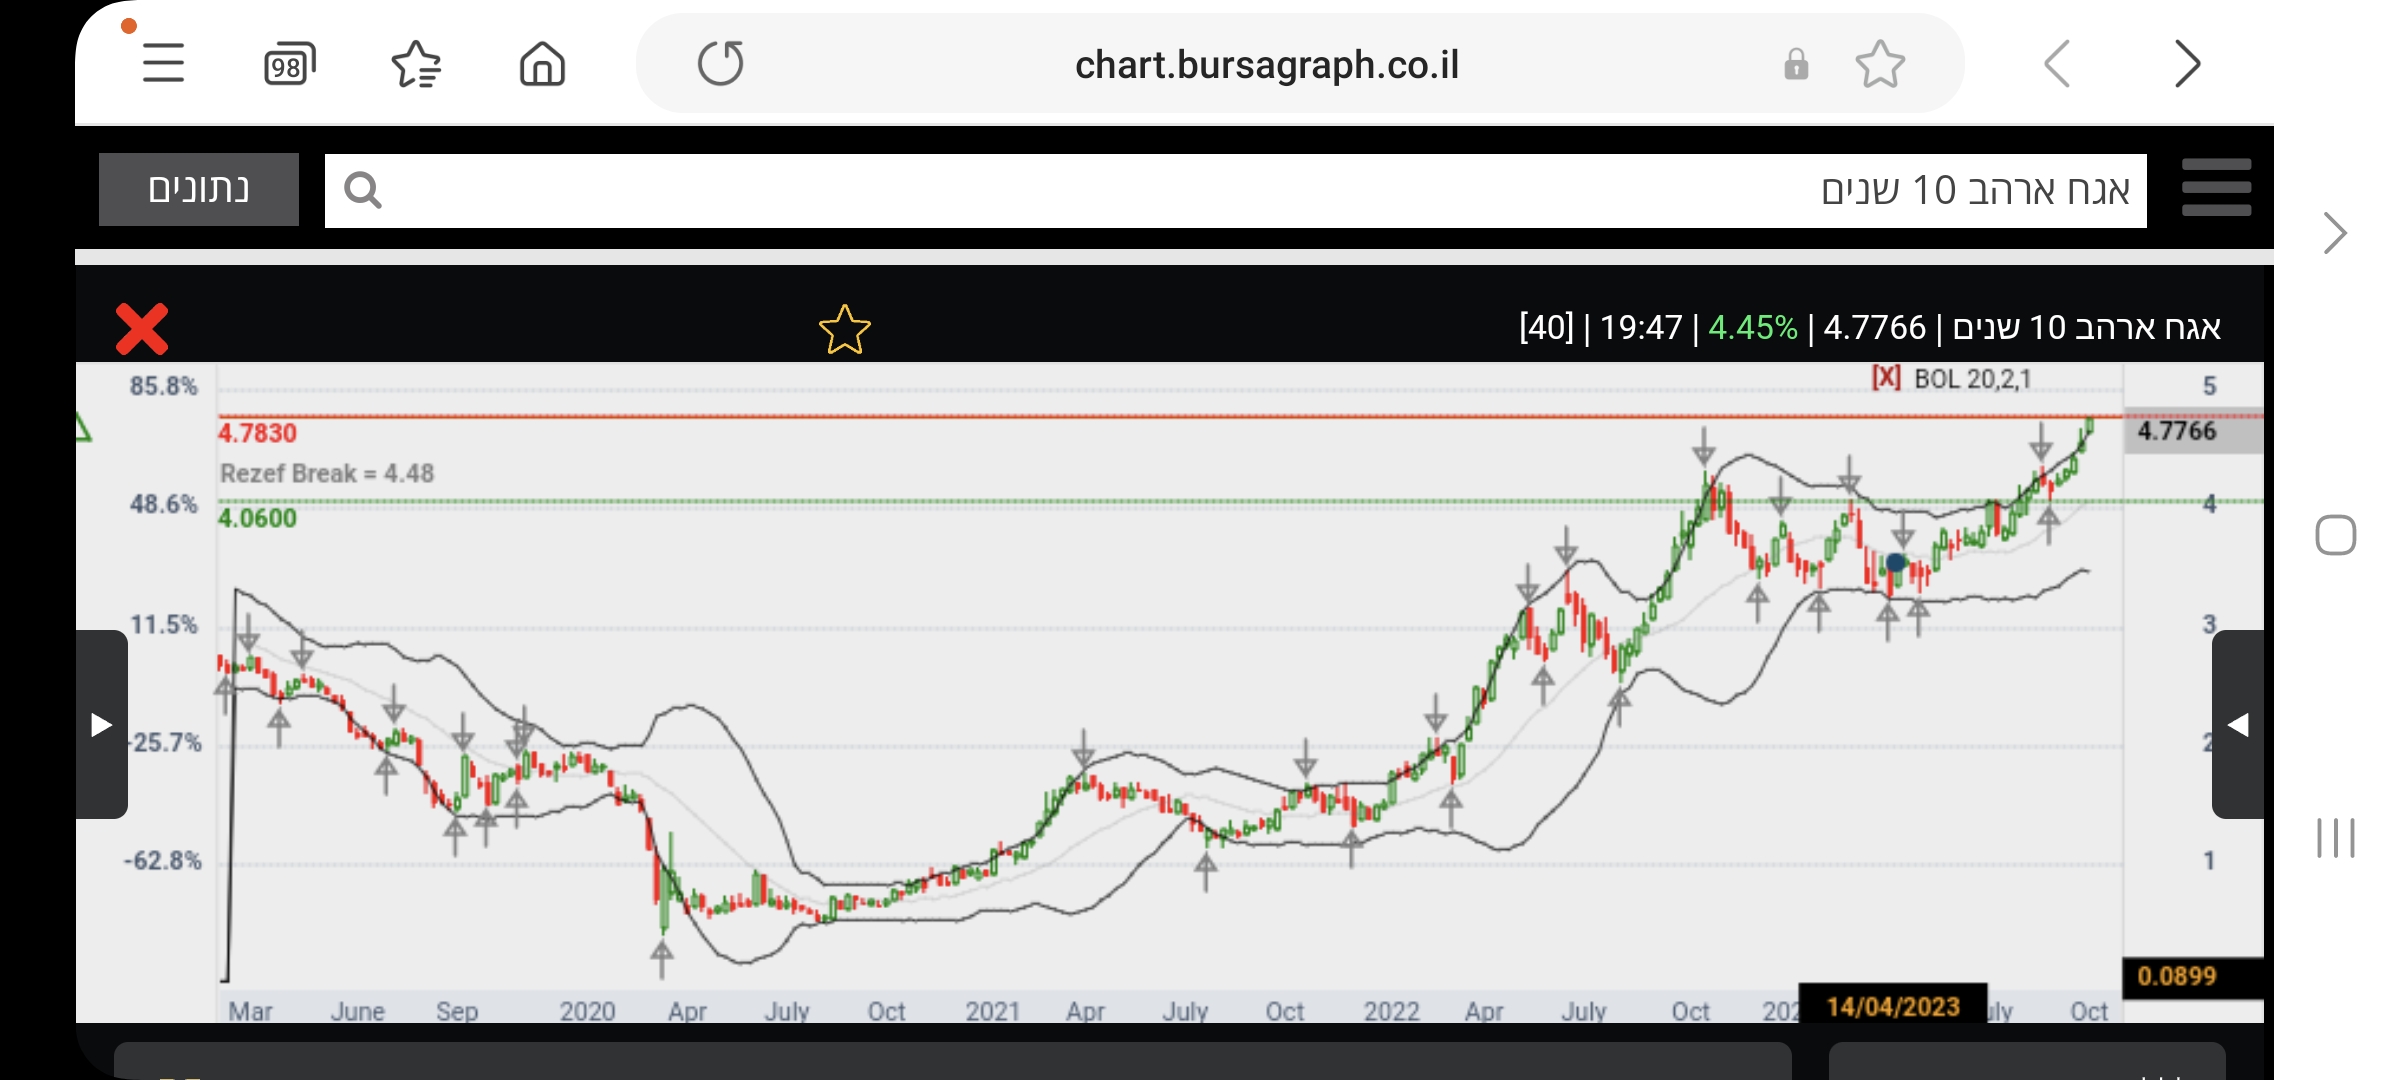Open the browser bookmarks list icon

coord(416,65)
